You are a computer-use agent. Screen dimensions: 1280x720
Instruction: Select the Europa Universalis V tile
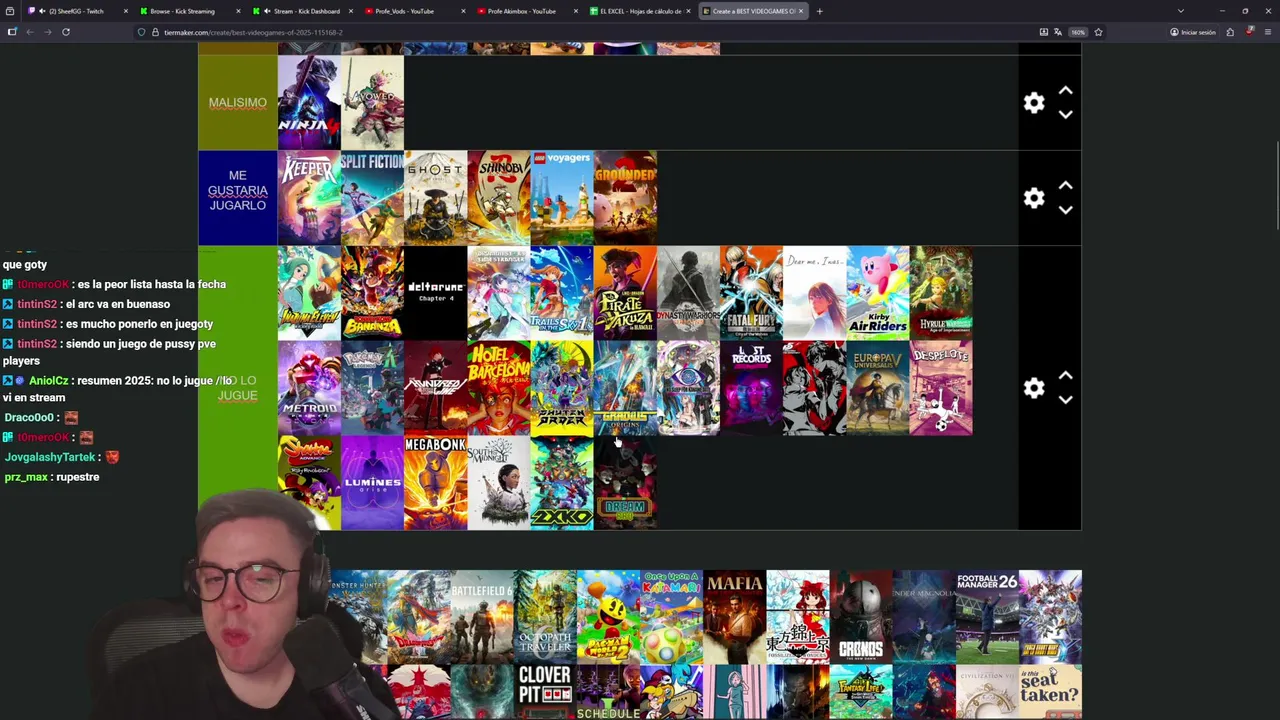[x=878, y=388]
